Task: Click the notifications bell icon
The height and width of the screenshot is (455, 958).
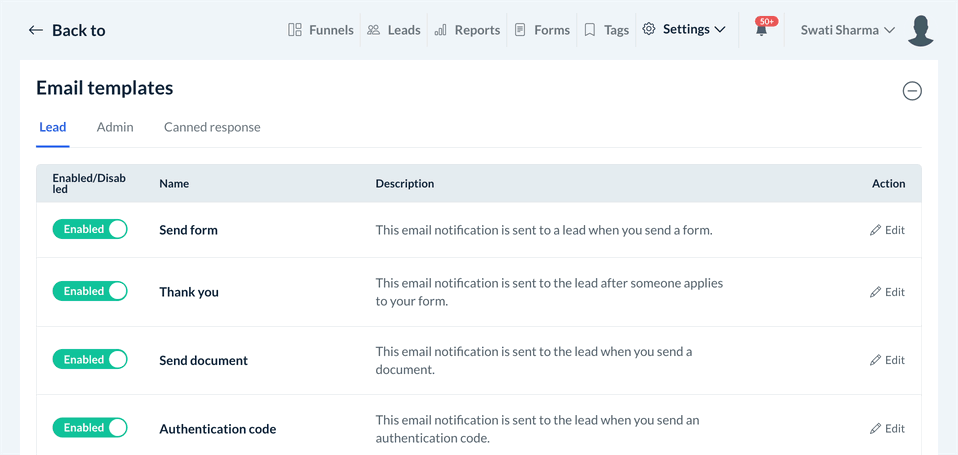Action: [762, 30]
